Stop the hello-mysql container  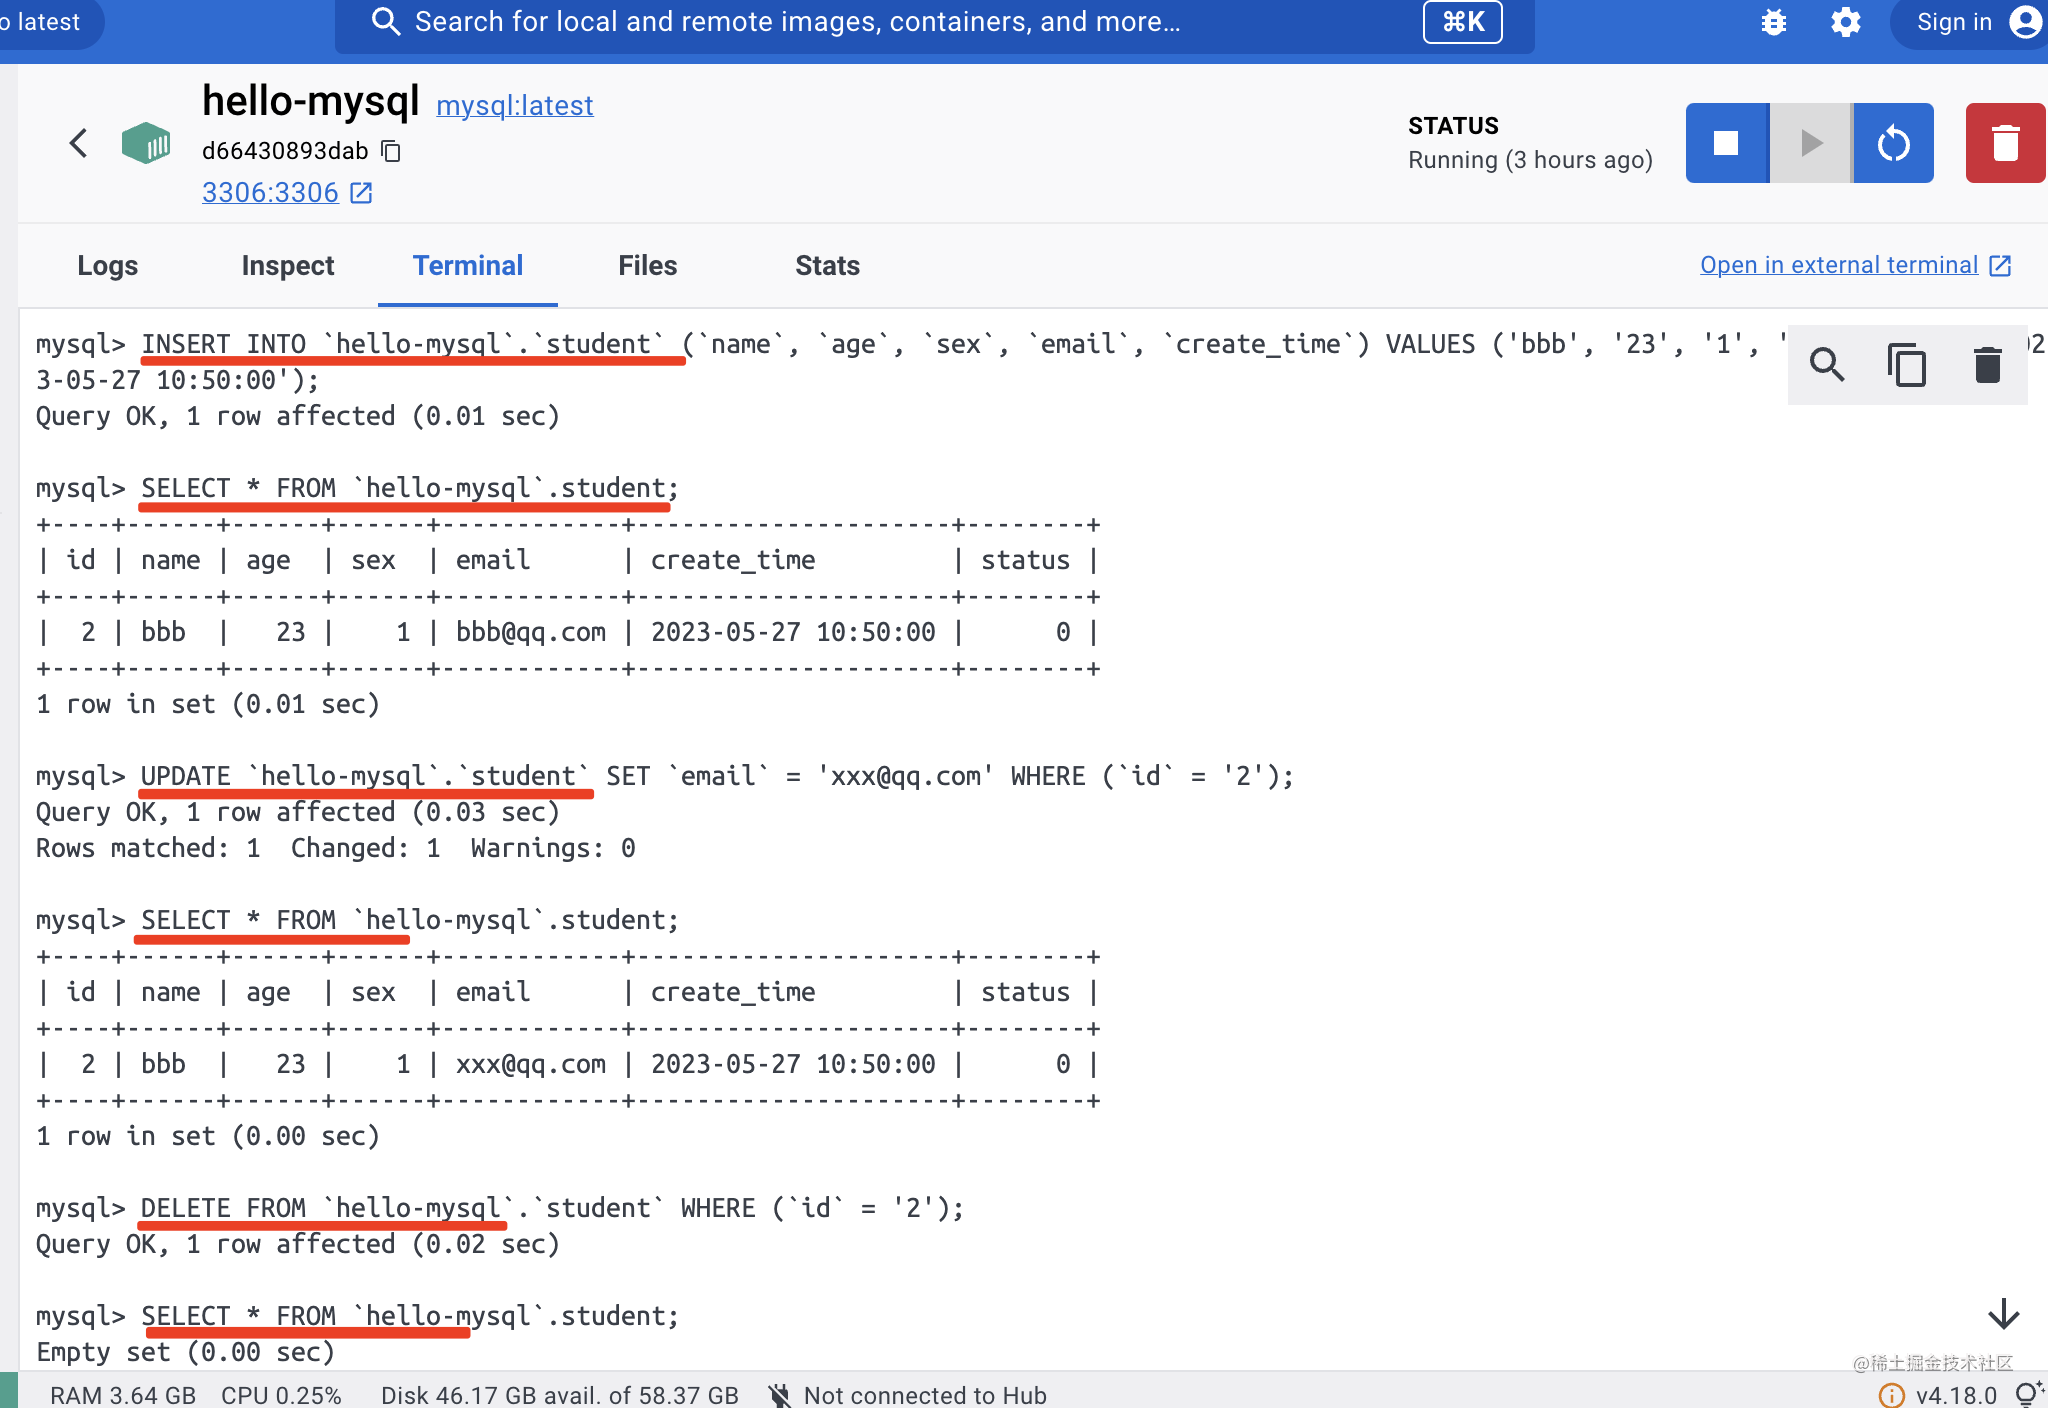click(x=1726, y=143)
